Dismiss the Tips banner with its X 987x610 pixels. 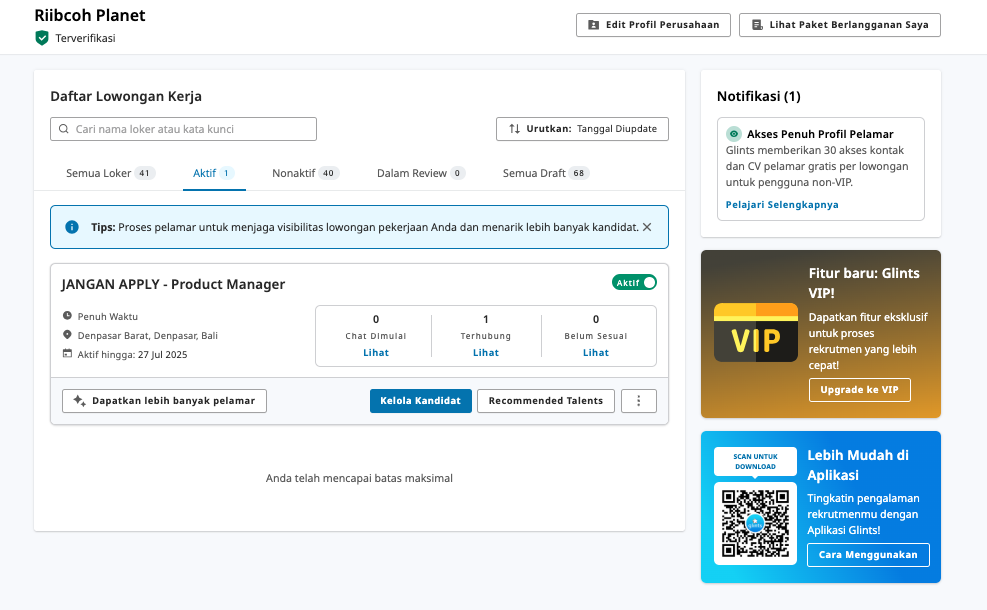[x=647, y=227]
